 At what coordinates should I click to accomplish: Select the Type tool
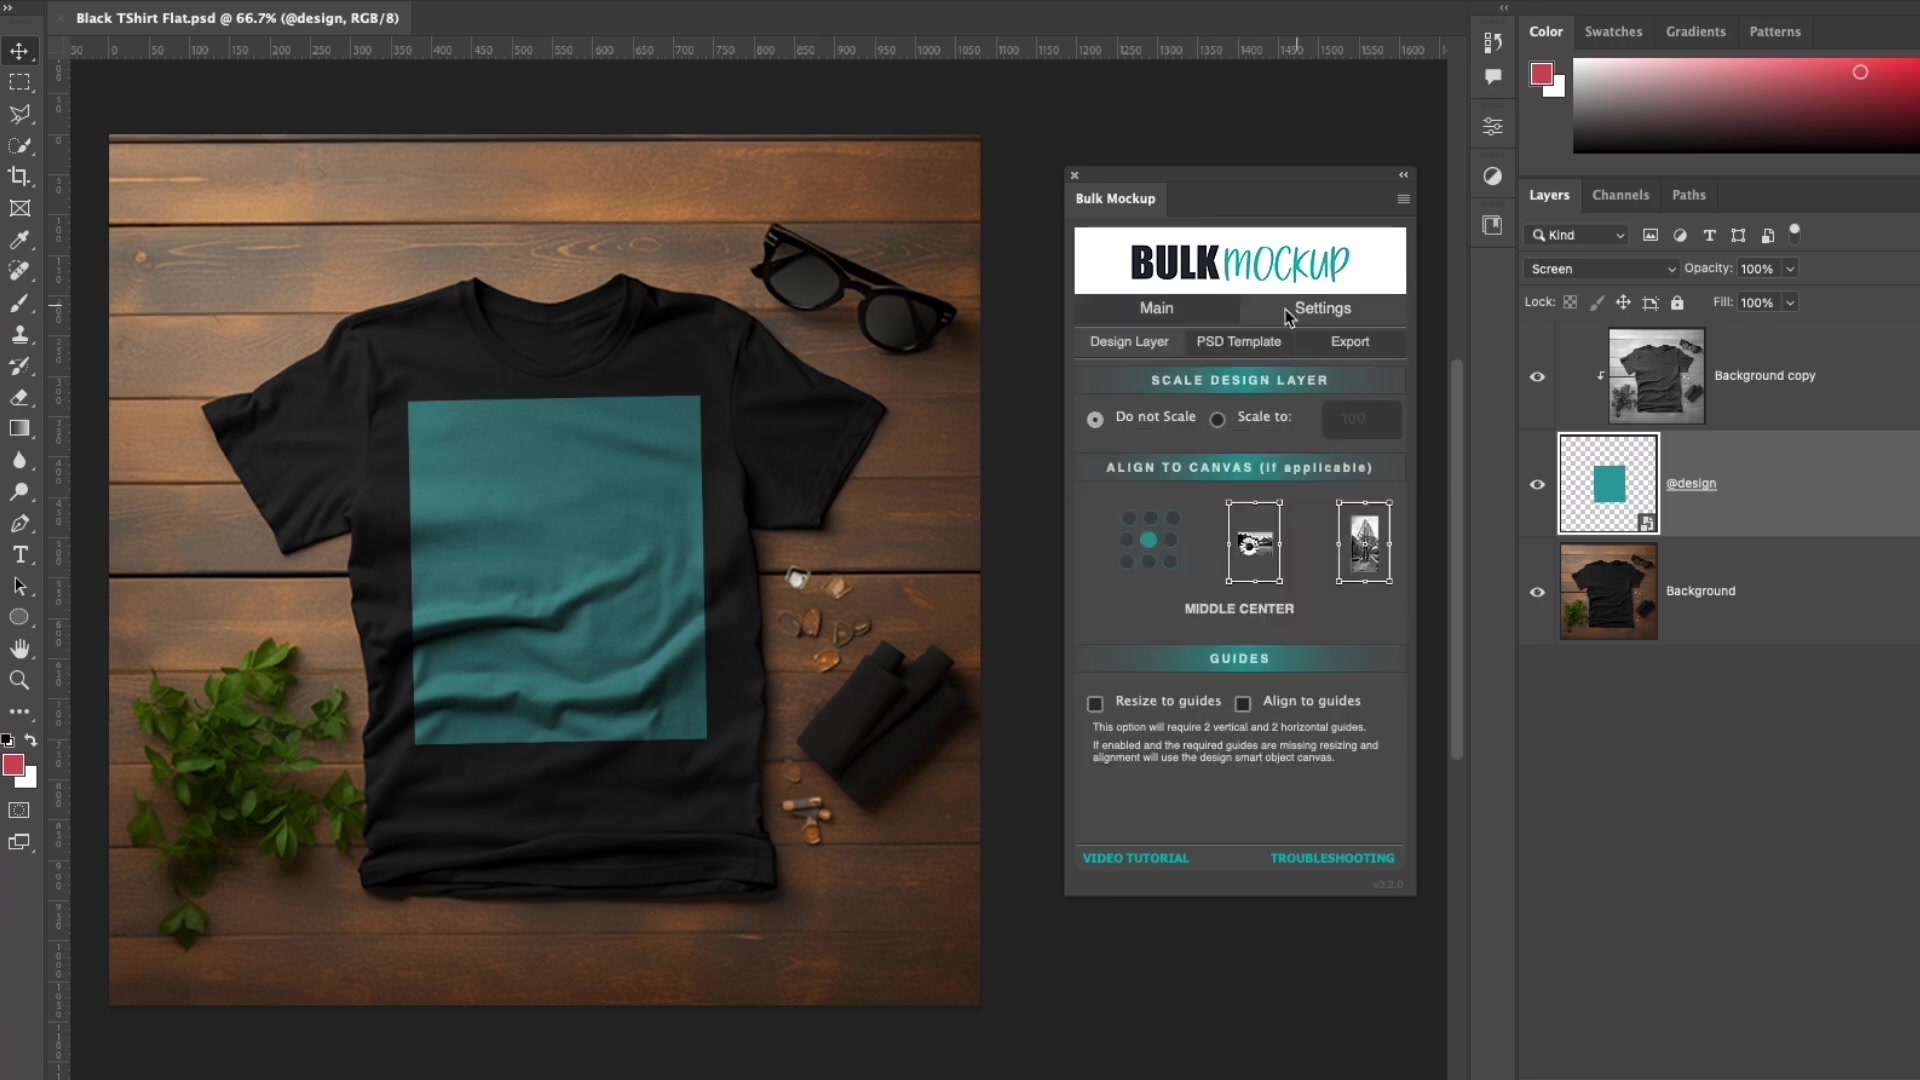[x=20, y=555]
